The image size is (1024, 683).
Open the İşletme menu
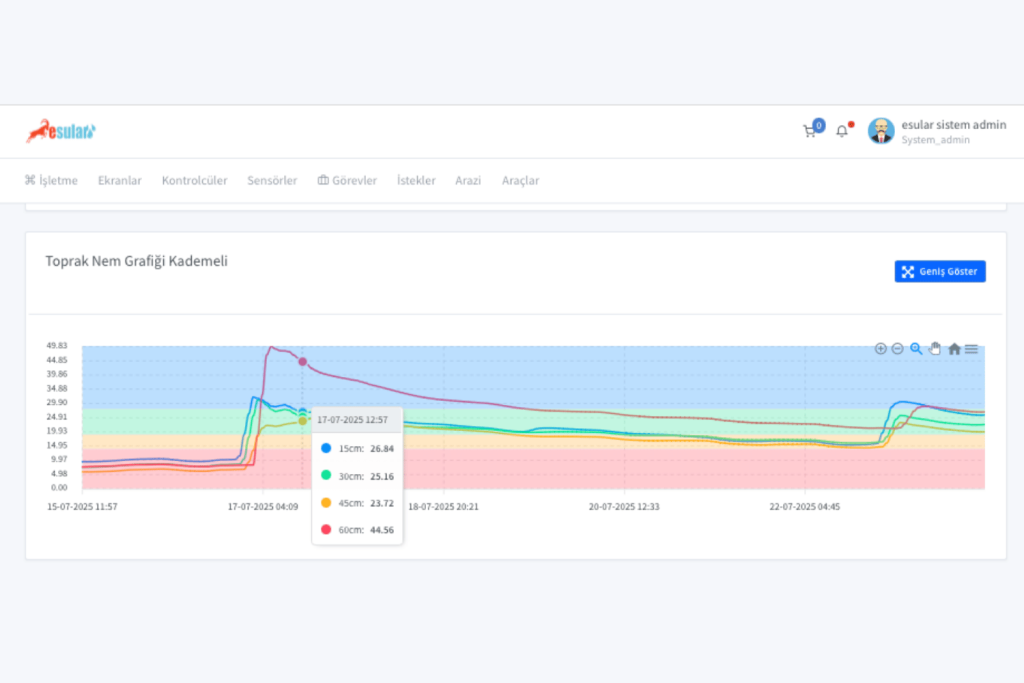click(51, 181)
